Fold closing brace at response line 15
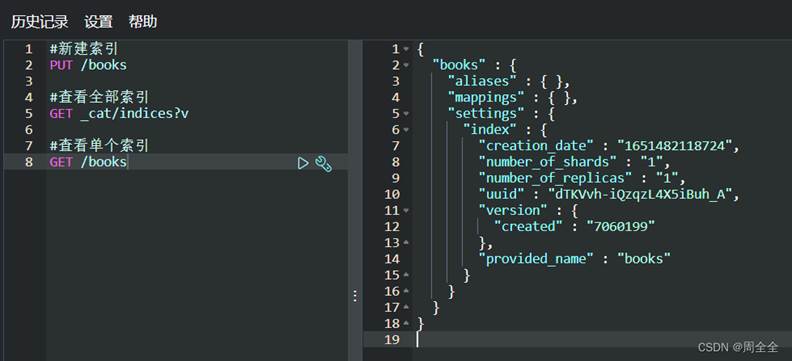Screen dimensions: 792x361 pos(406,275)
